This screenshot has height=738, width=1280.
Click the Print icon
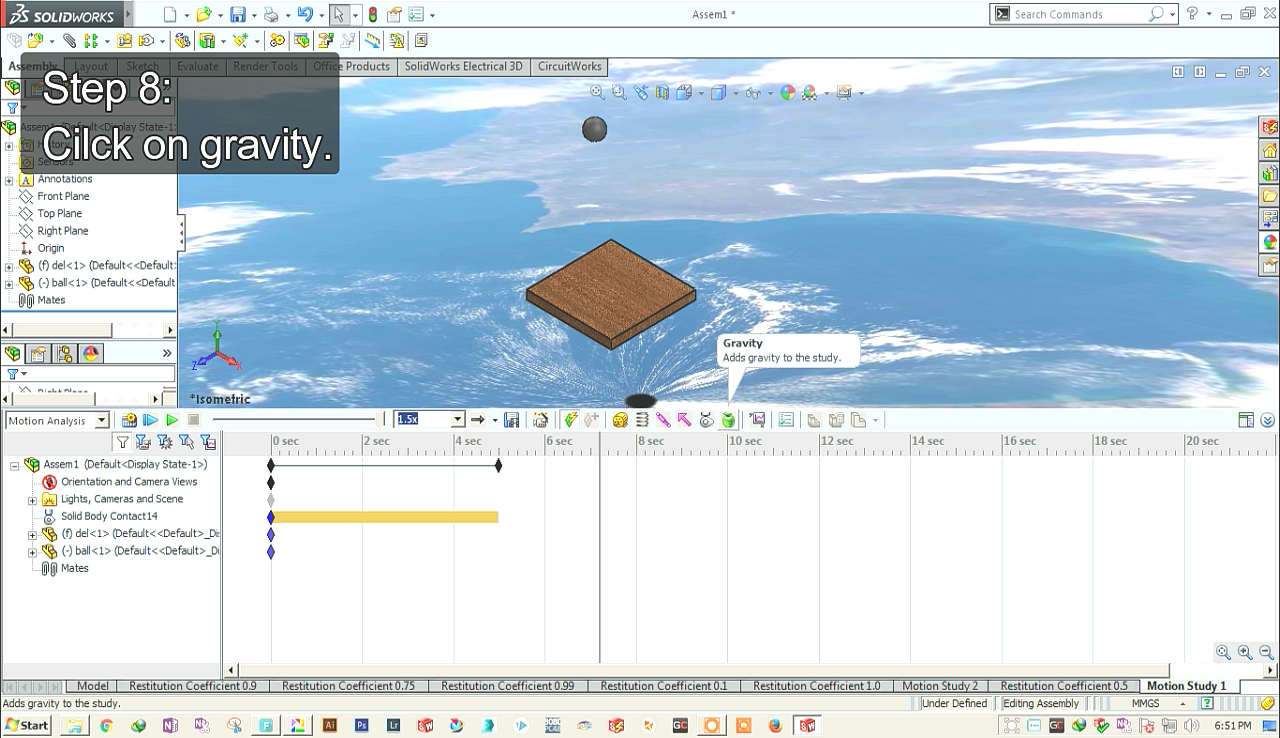270,14
